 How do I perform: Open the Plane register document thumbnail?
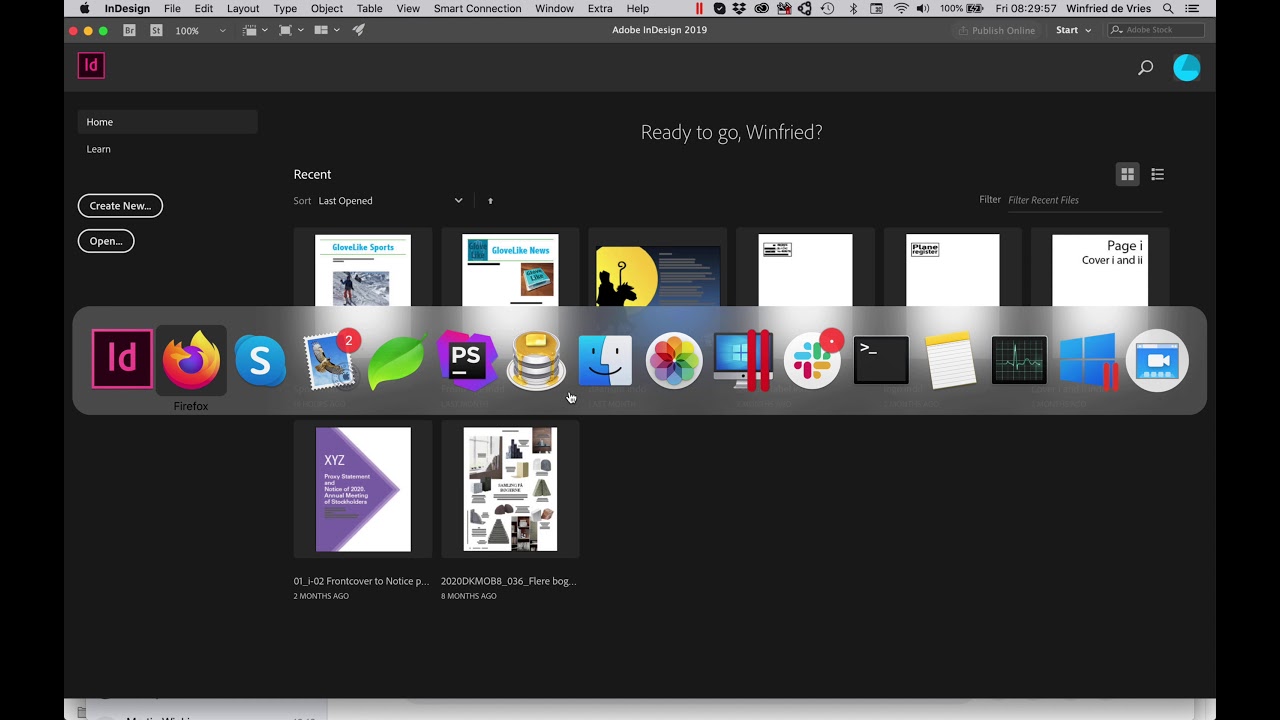coord(953,270)
